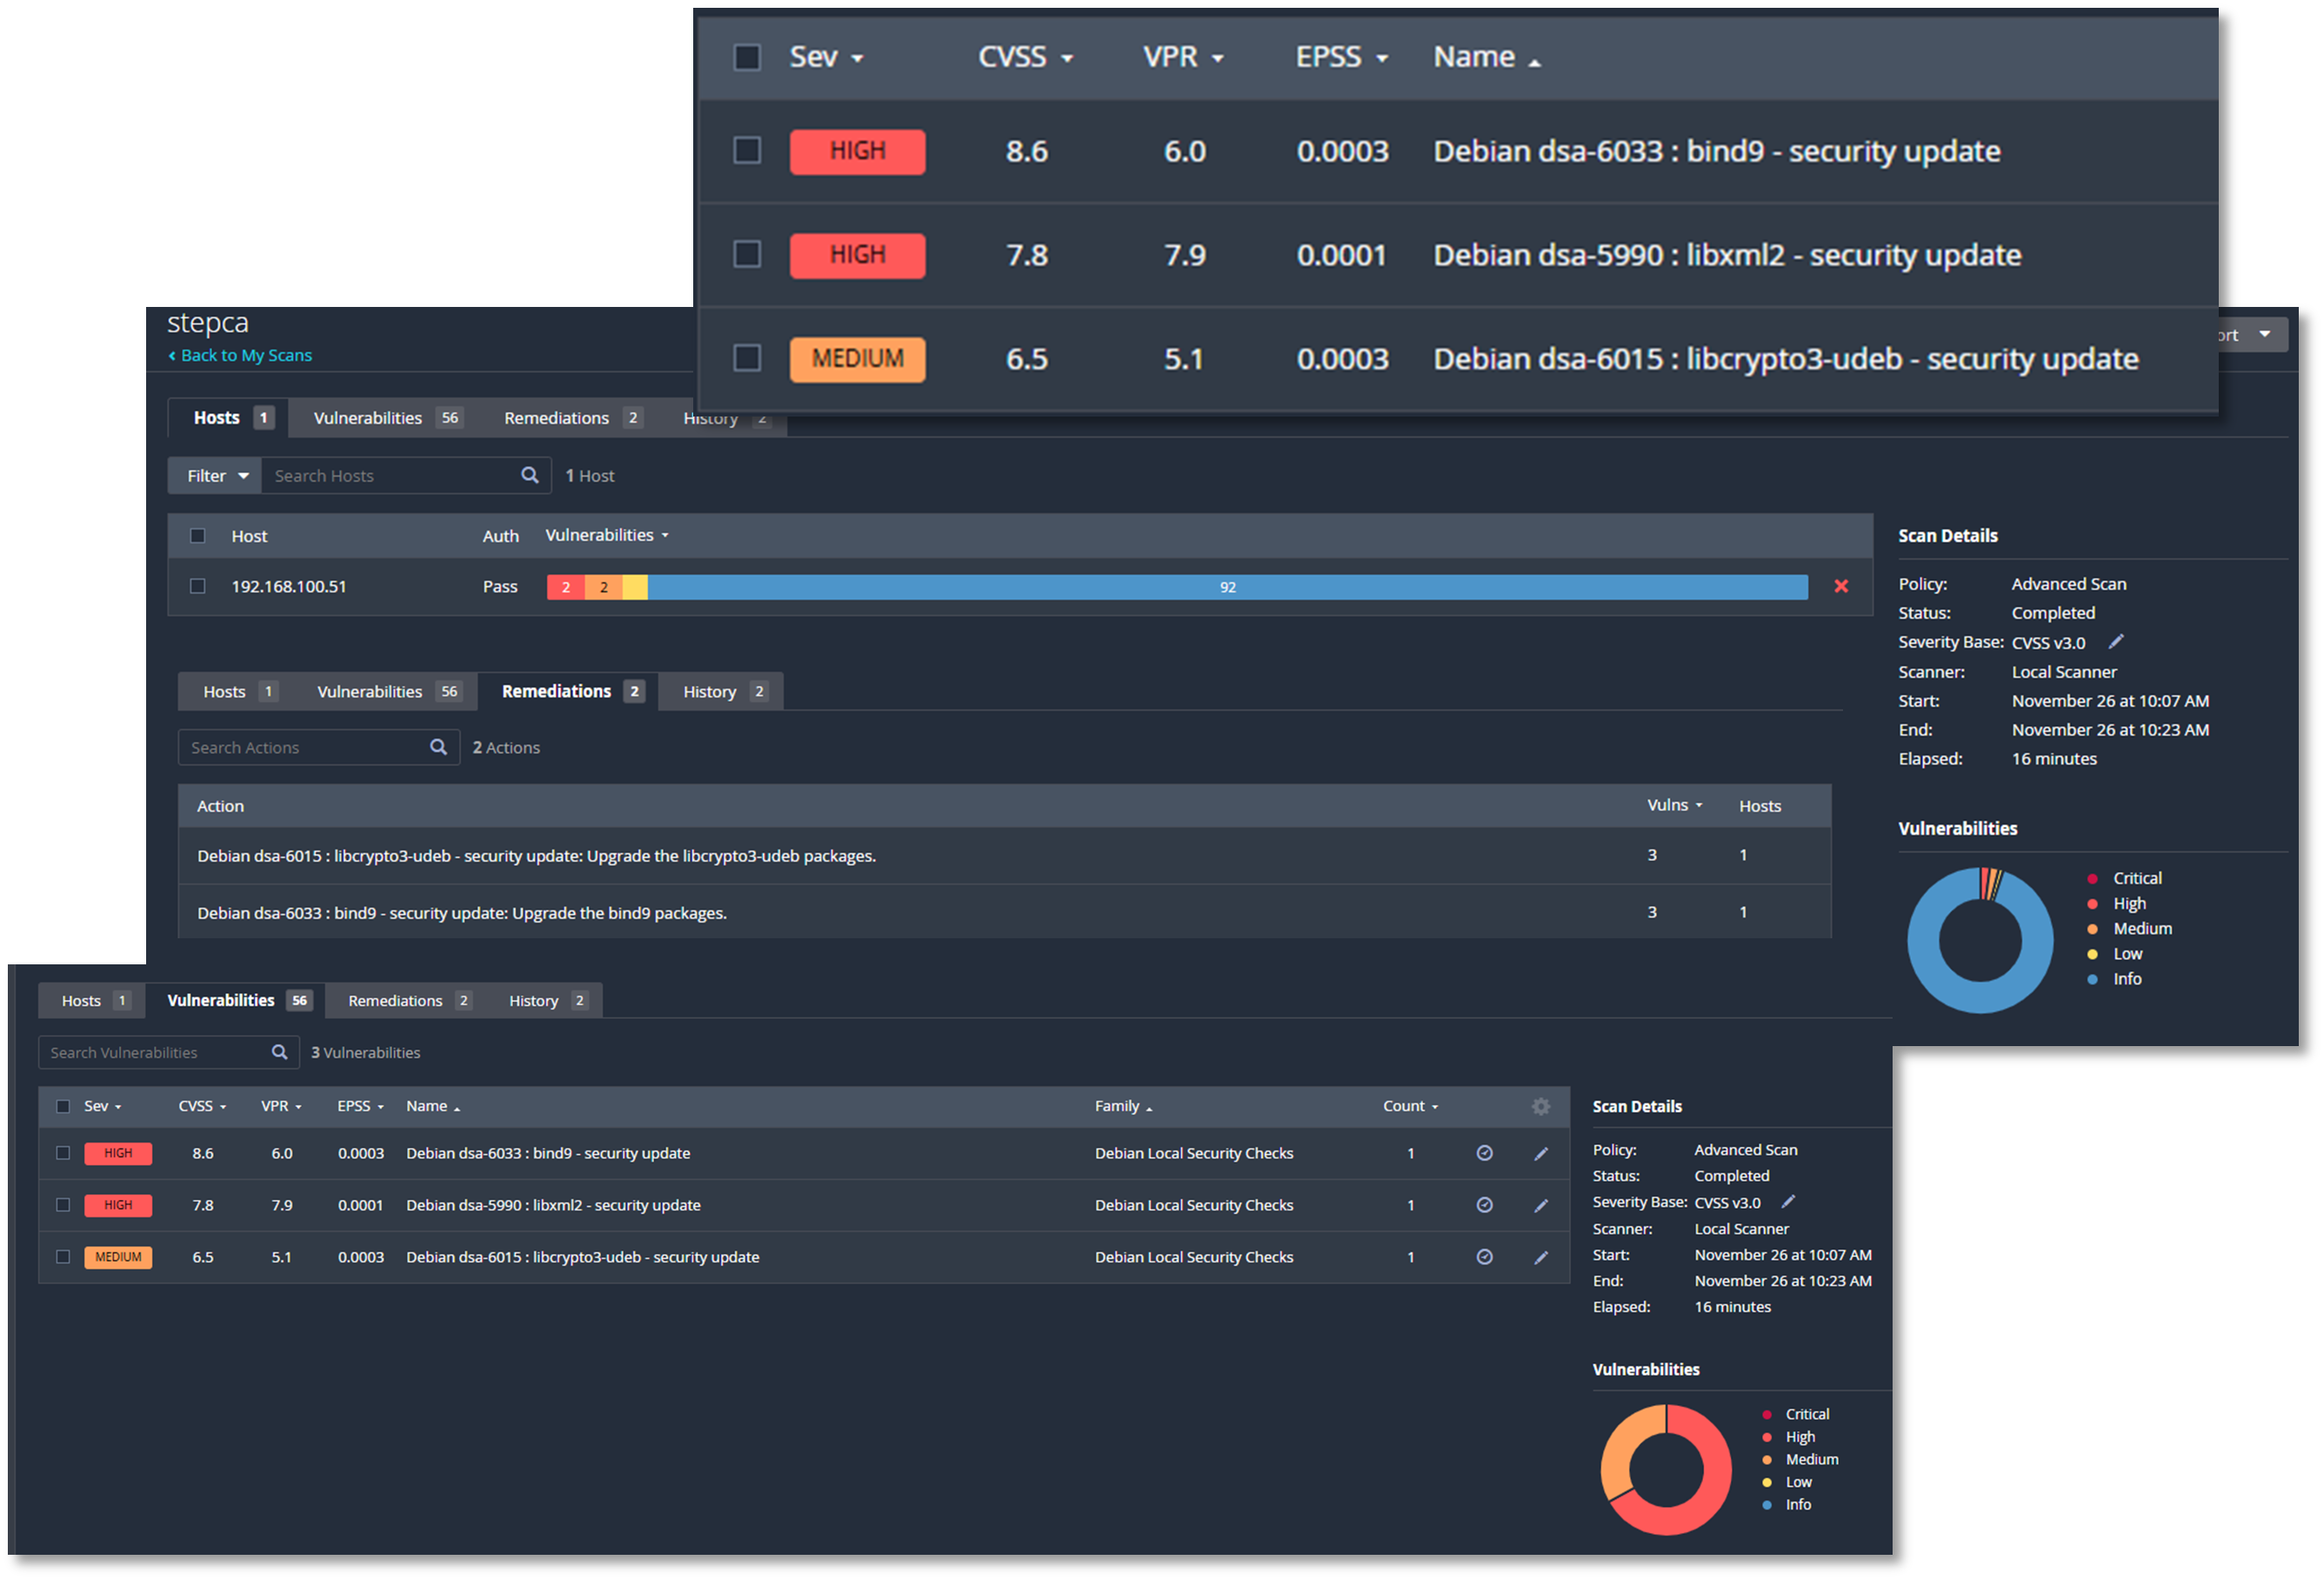Image resolution: width=2324 pixels, height=1580 pixels.
Task: Click the modify pencil icon for libxml2 vulnerability
Action: tap(1542, 1205)
